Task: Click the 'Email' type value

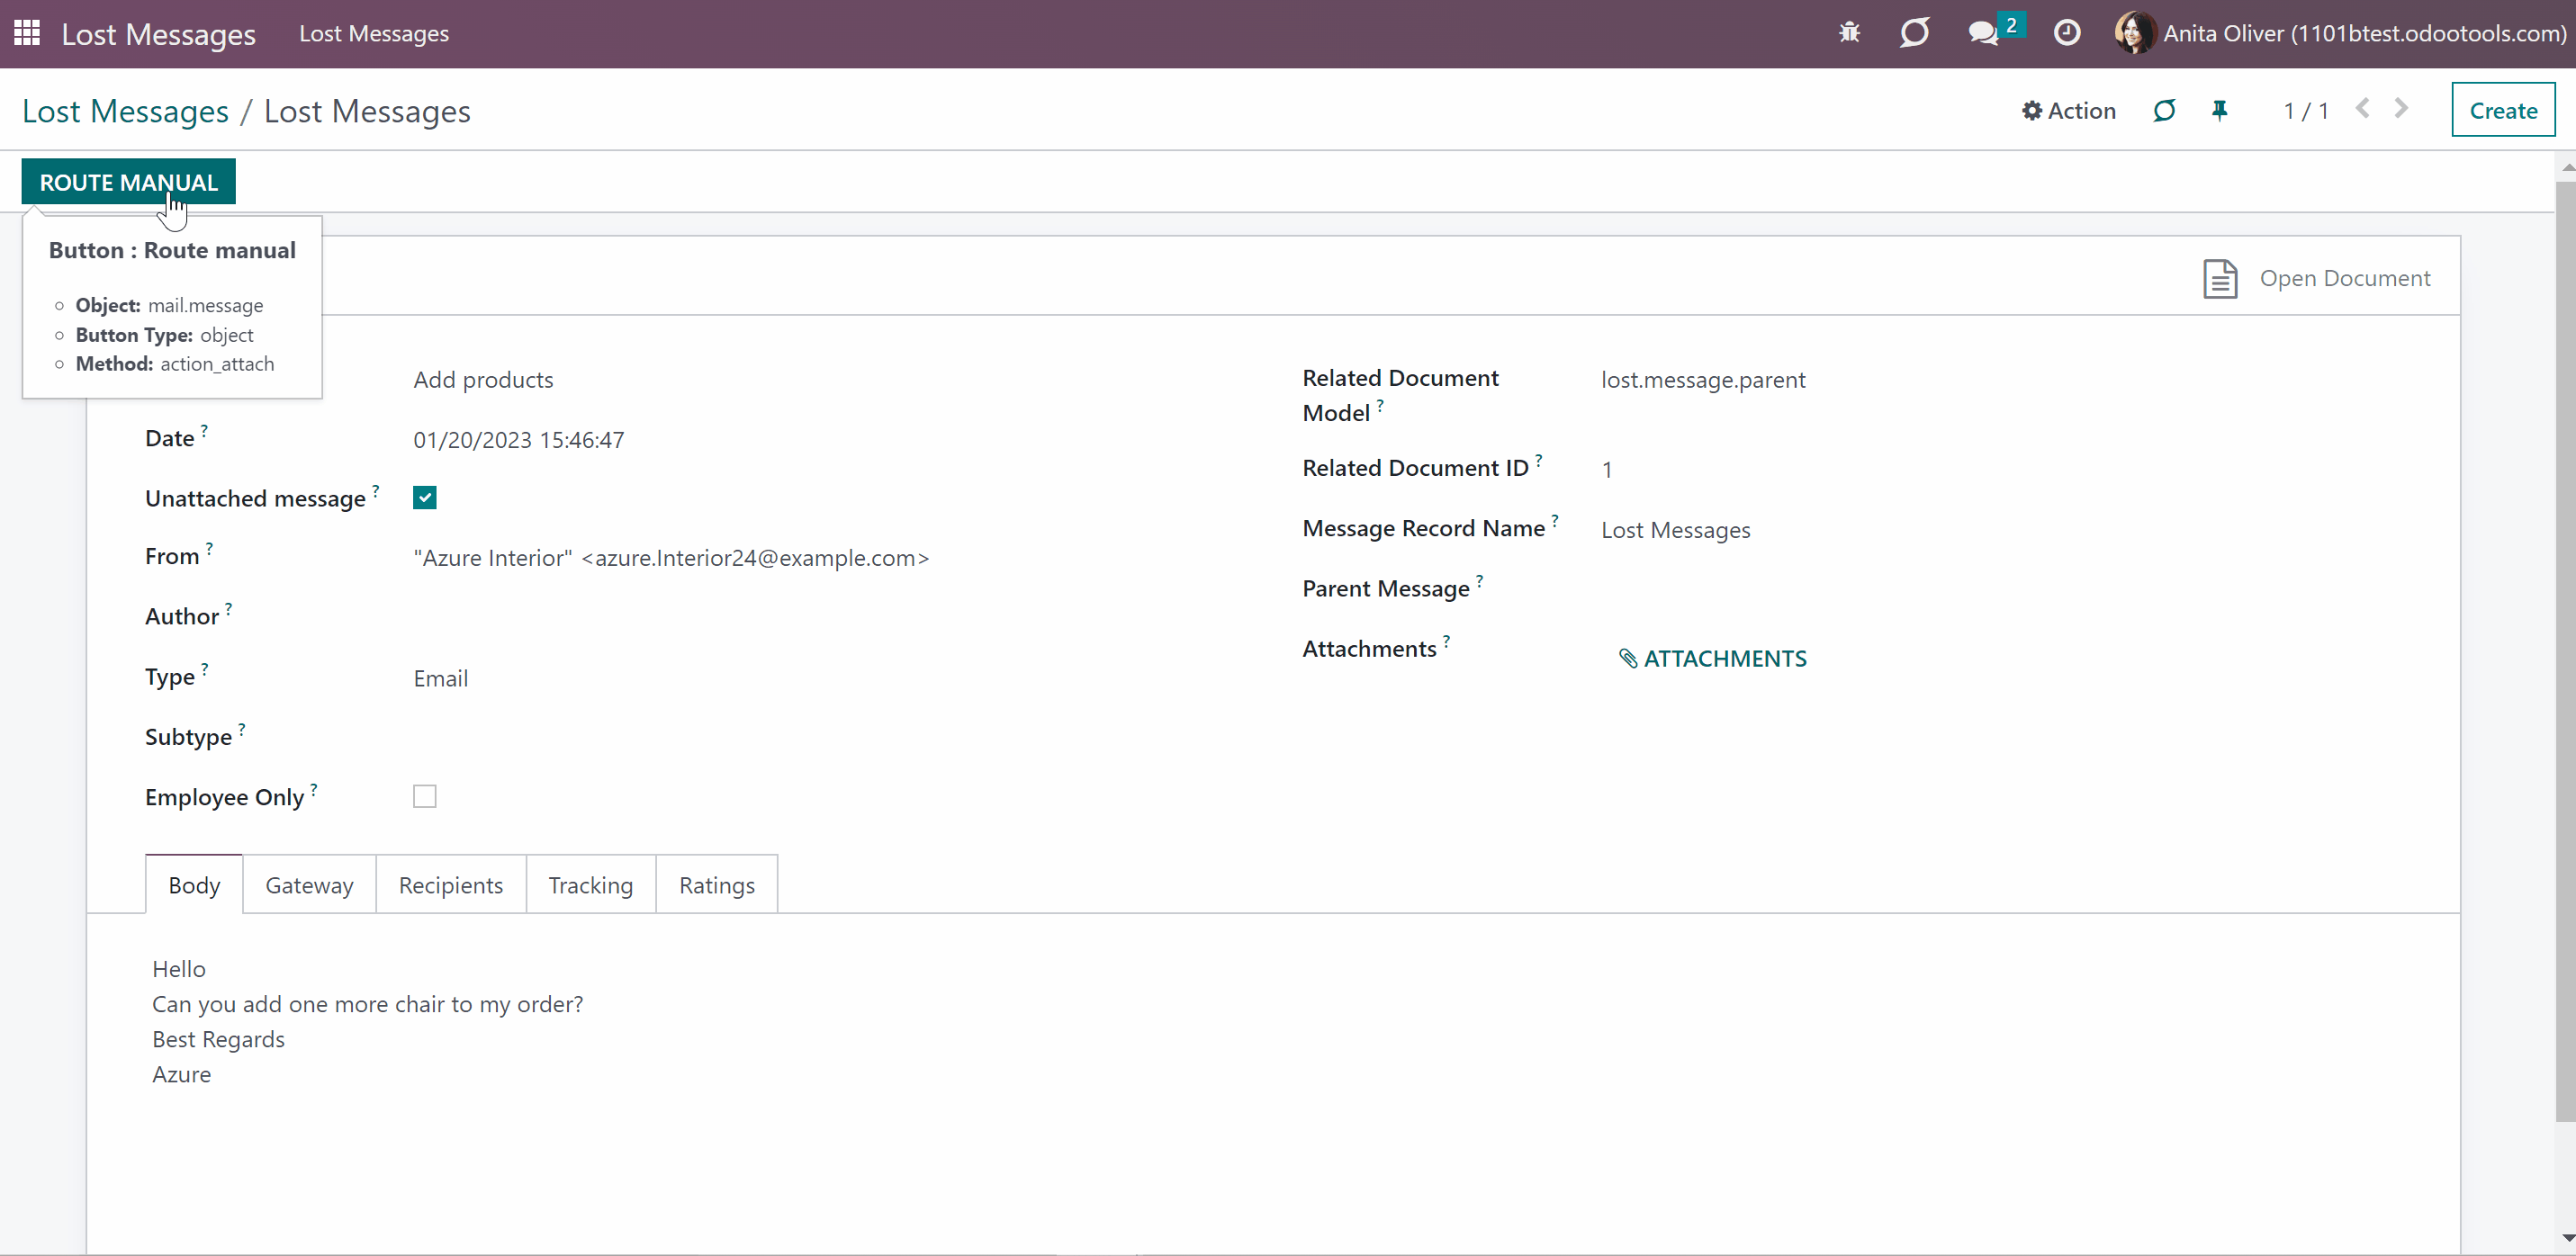Action: tap(440, 678)
